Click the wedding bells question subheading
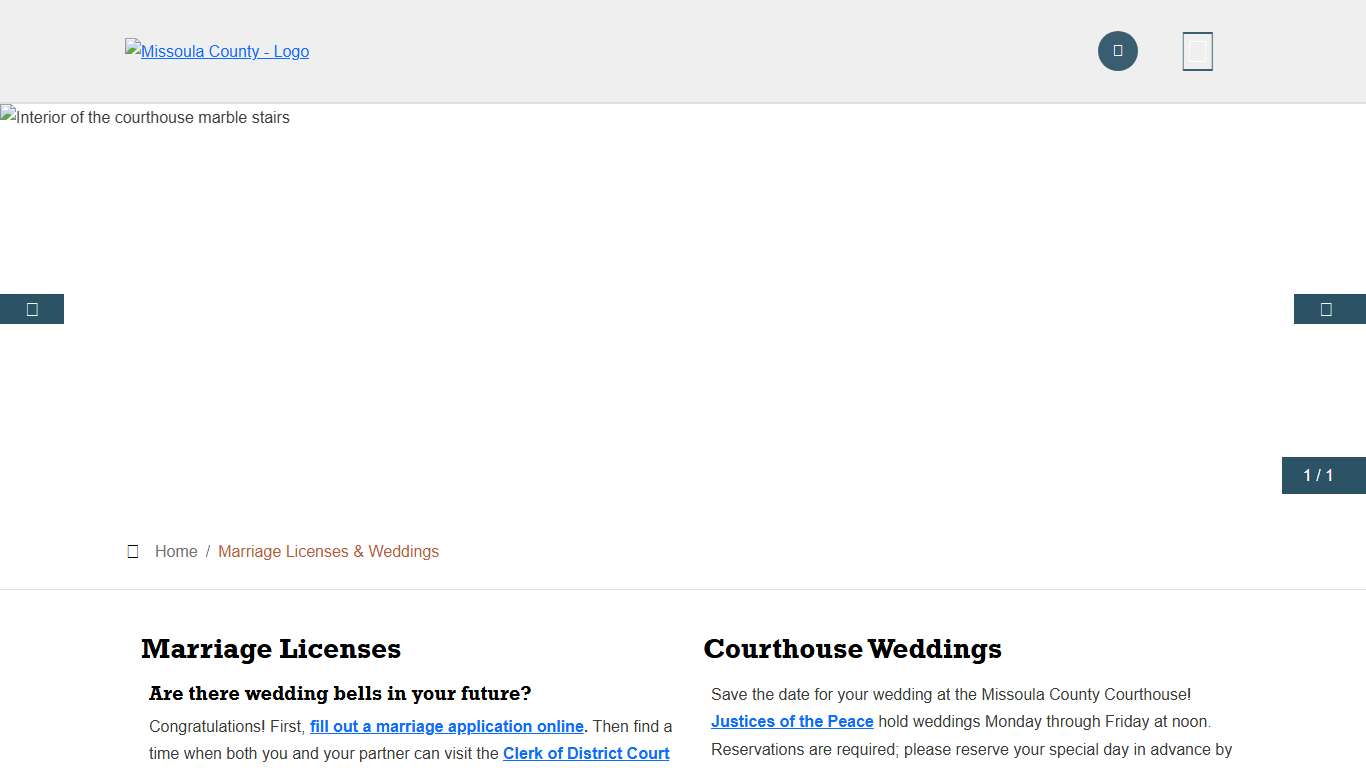1366x768 pixels. pyautogui.click(x=340, y=693)
